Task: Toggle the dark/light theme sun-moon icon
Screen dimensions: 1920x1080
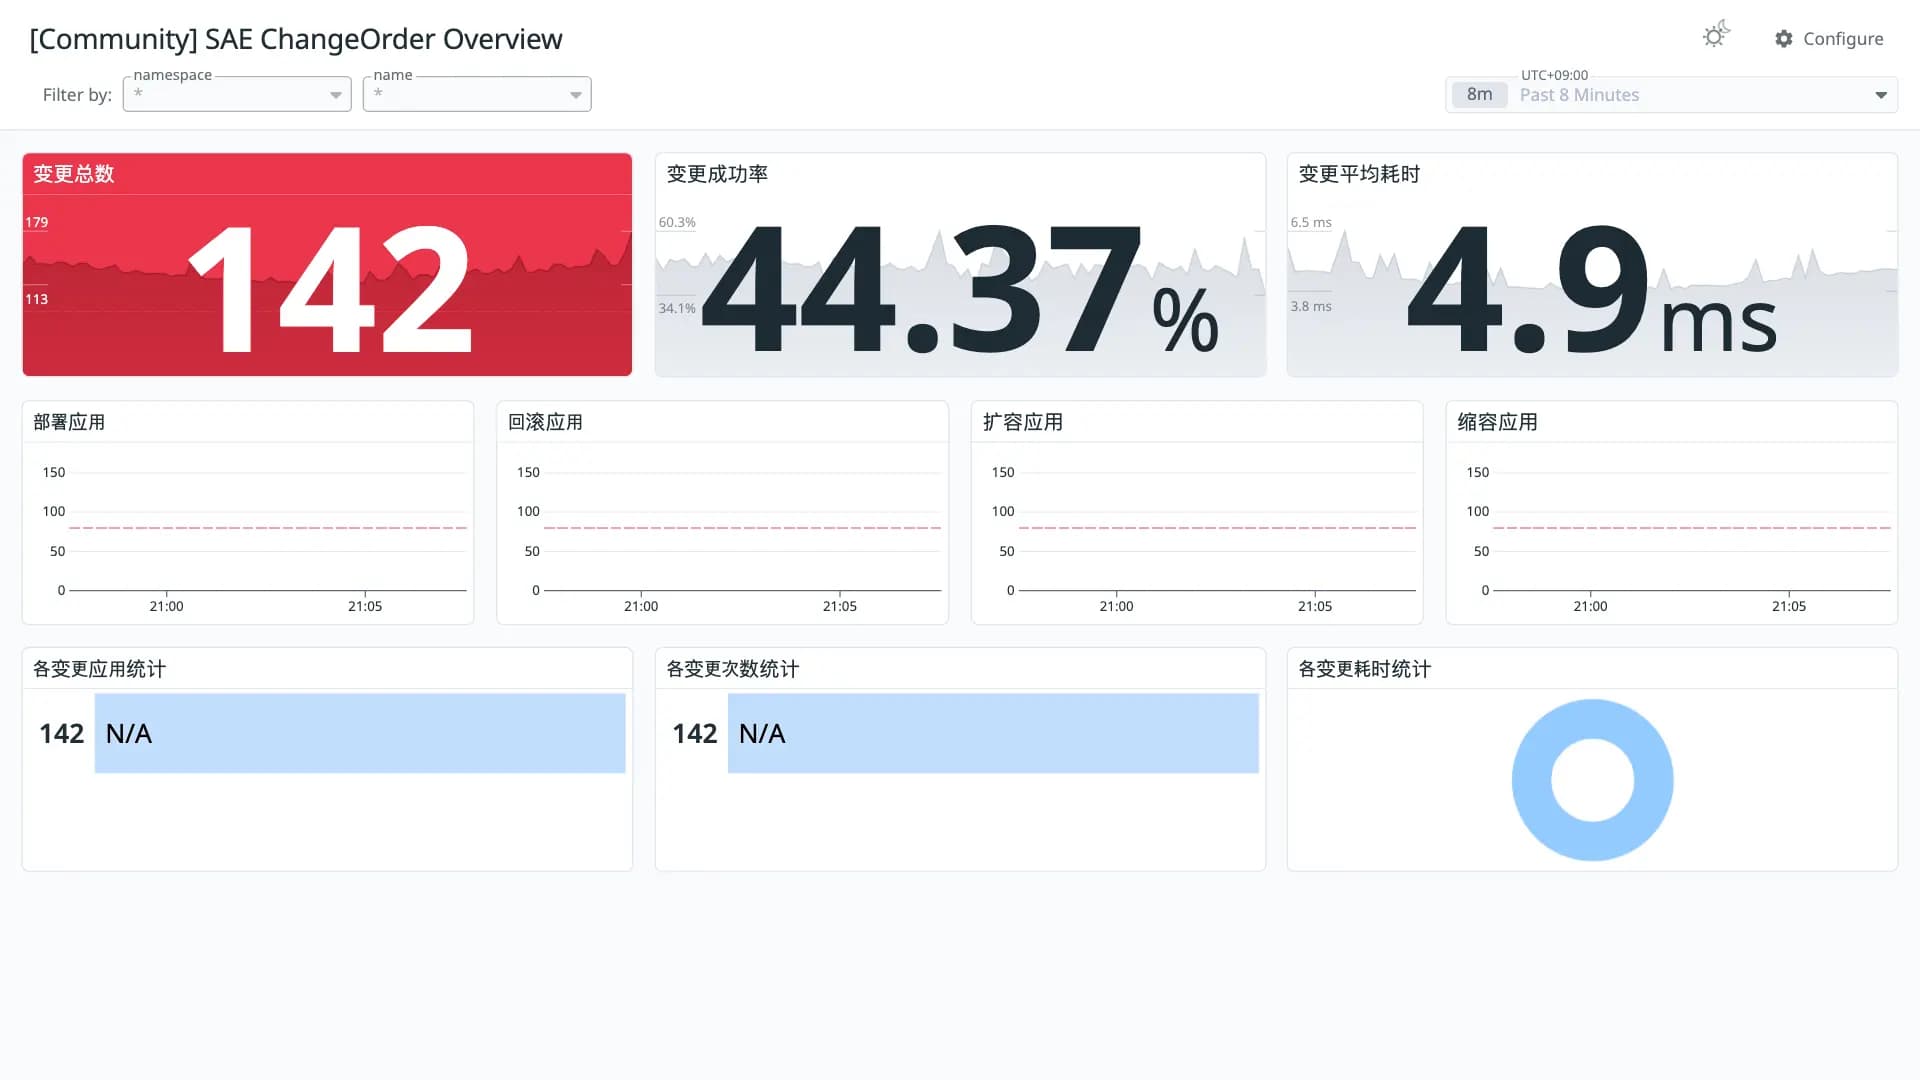Action: [x=1716, y=36]
